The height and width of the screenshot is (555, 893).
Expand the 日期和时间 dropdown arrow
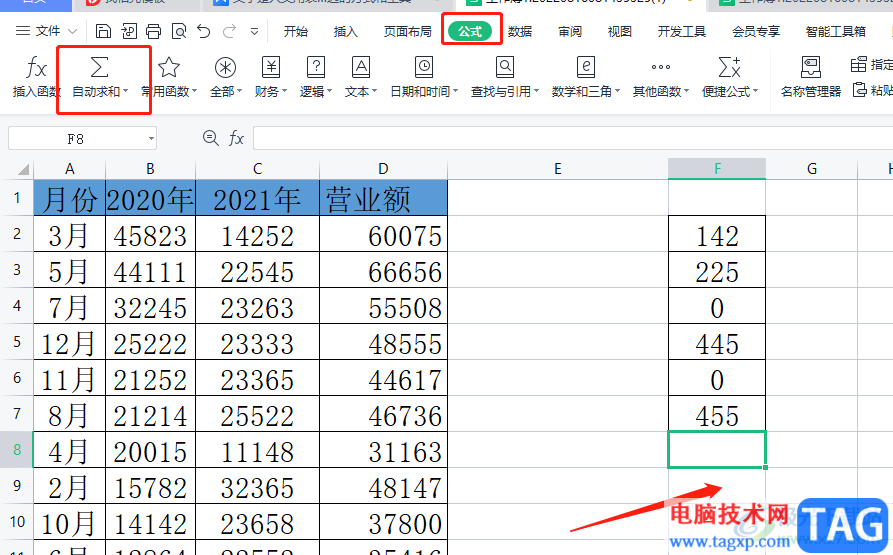455,91
